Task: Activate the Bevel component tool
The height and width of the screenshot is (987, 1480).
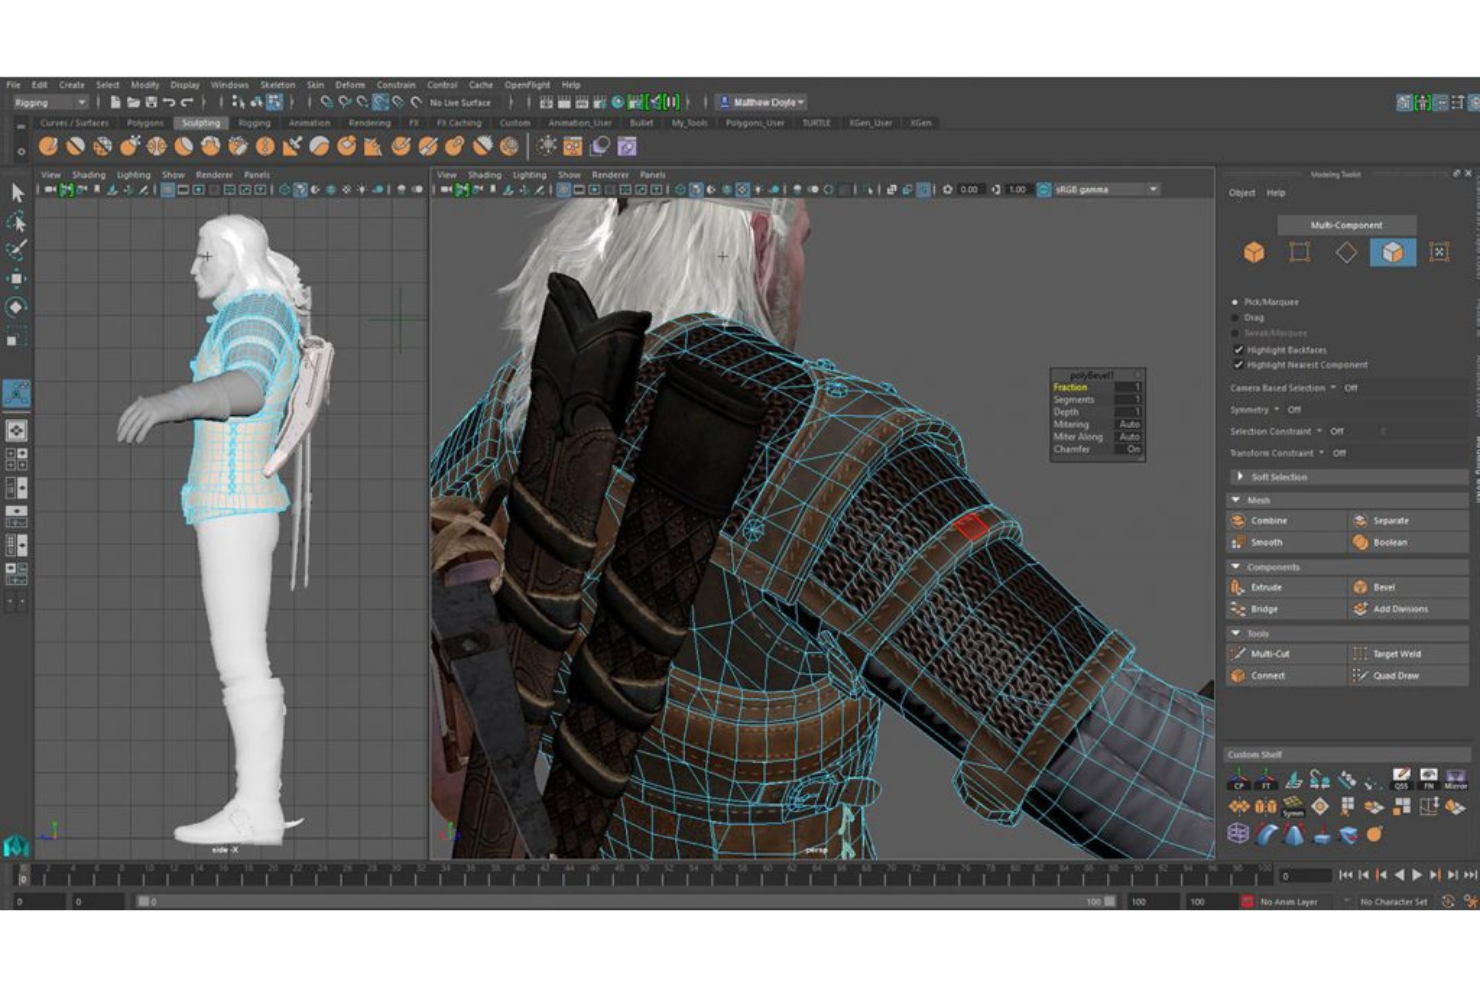Action: point(1408,588)
